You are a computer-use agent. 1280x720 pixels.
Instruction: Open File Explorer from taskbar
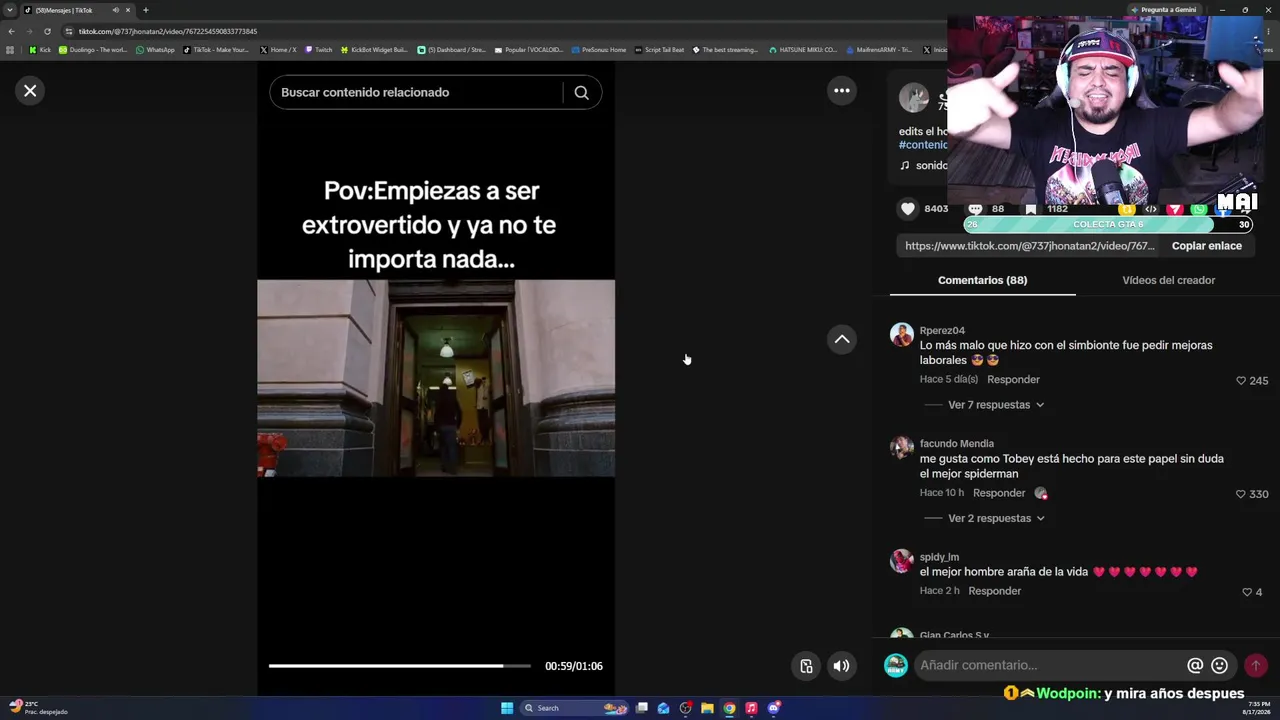coord(707,708)
